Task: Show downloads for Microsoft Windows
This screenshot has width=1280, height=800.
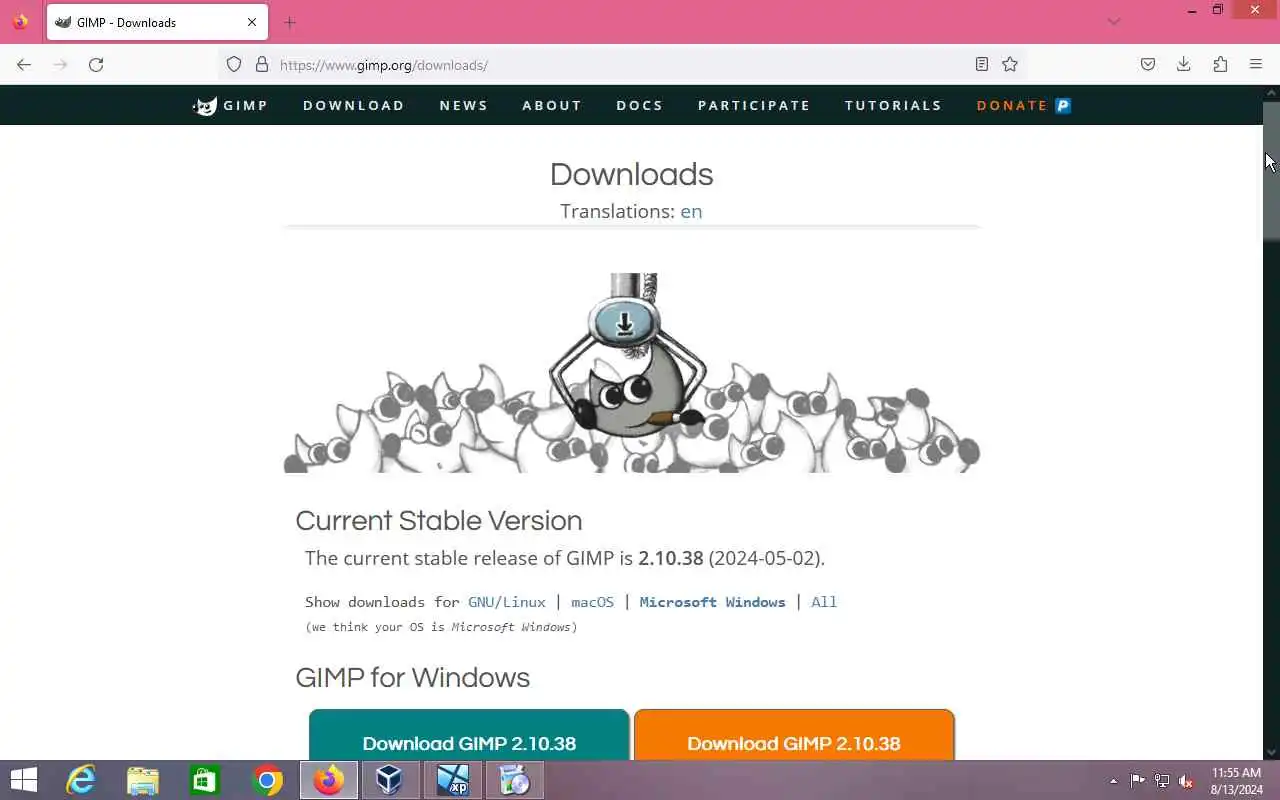Action: [x=712, y=602]
